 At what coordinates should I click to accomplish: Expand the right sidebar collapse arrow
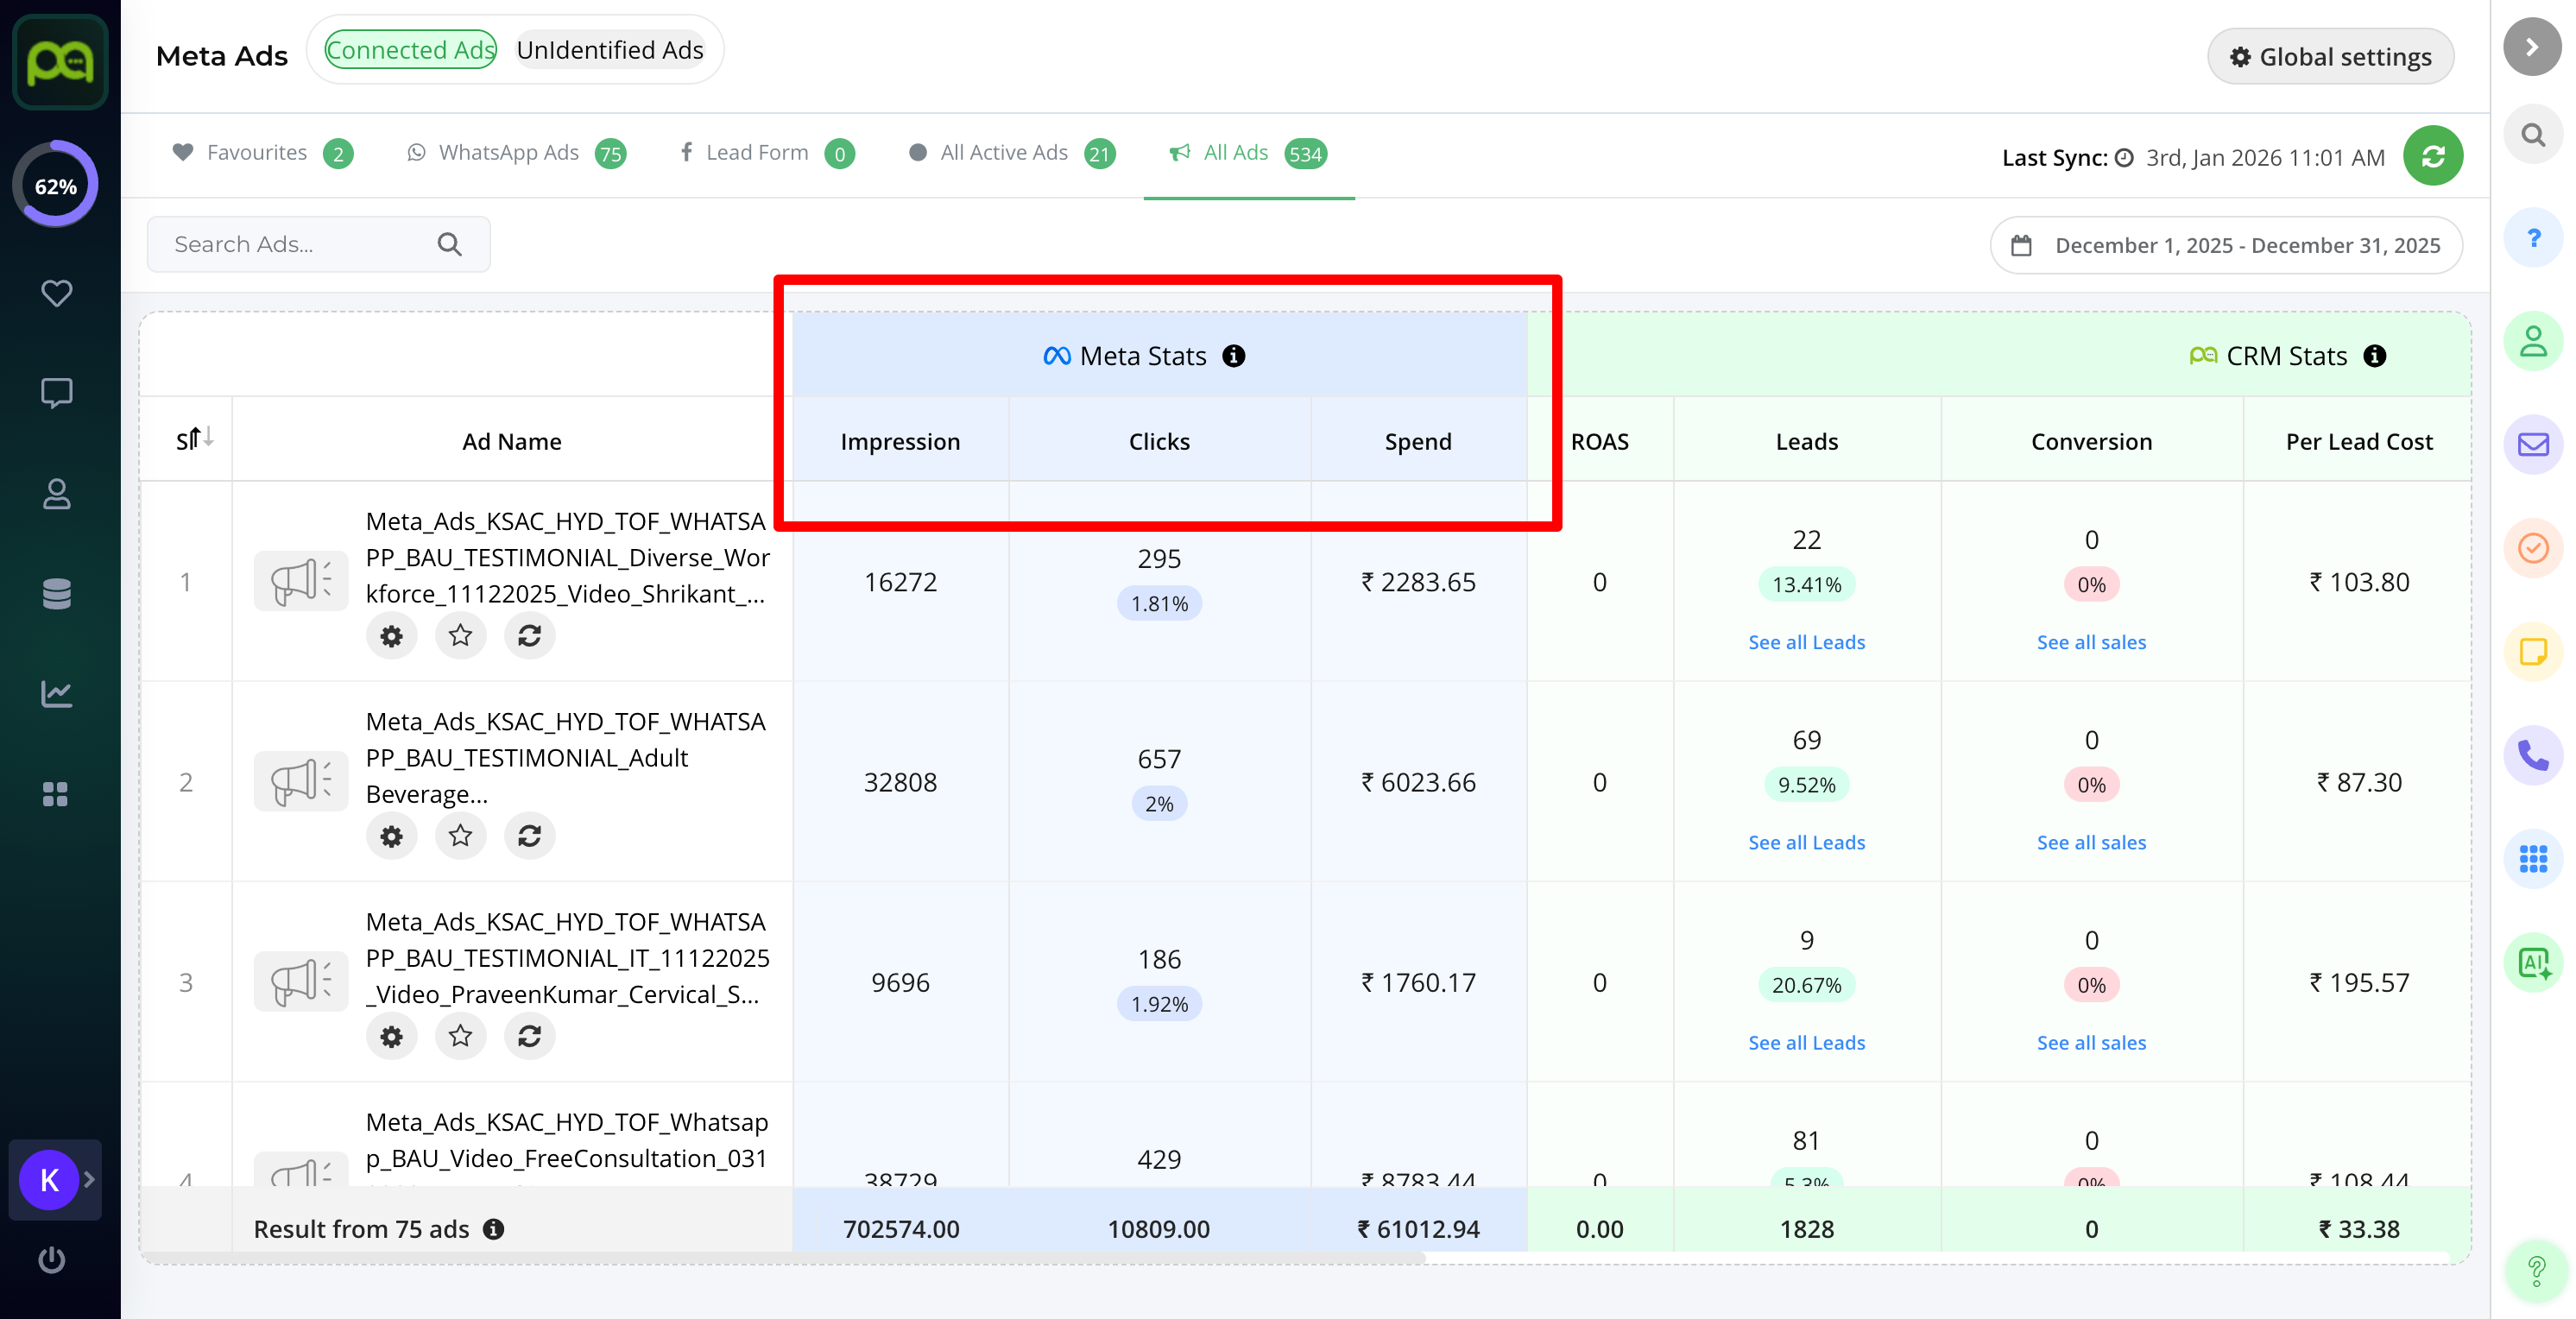(2531, 47)
